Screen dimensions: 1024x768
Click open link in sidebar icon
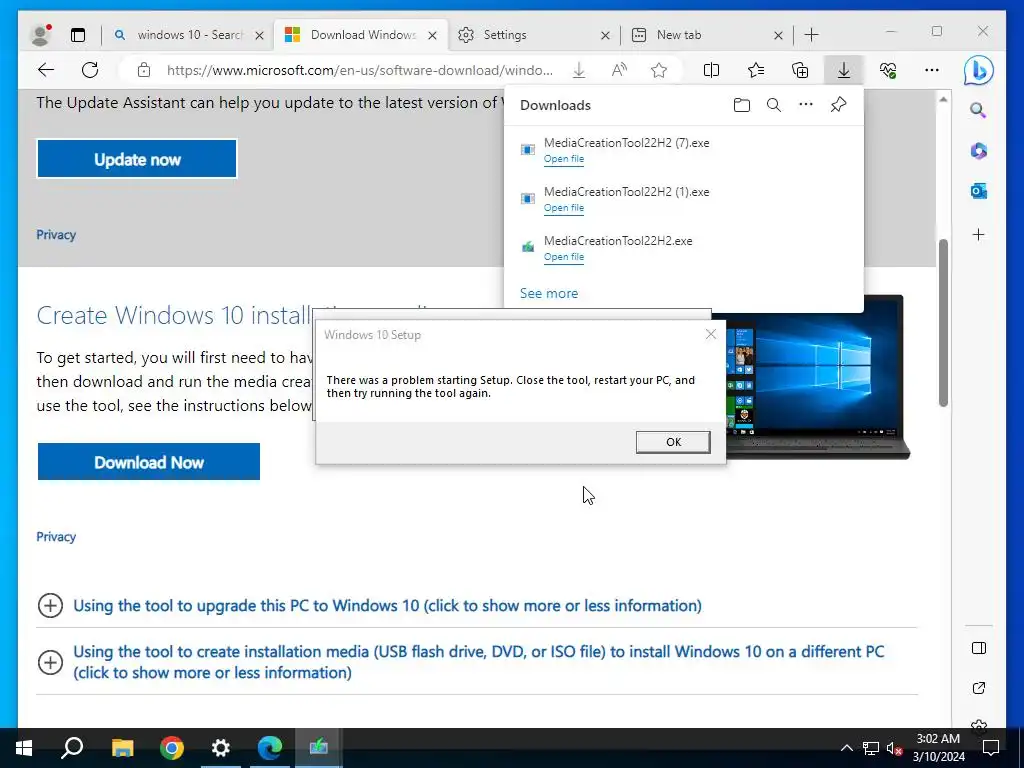(x=978, y=688)
